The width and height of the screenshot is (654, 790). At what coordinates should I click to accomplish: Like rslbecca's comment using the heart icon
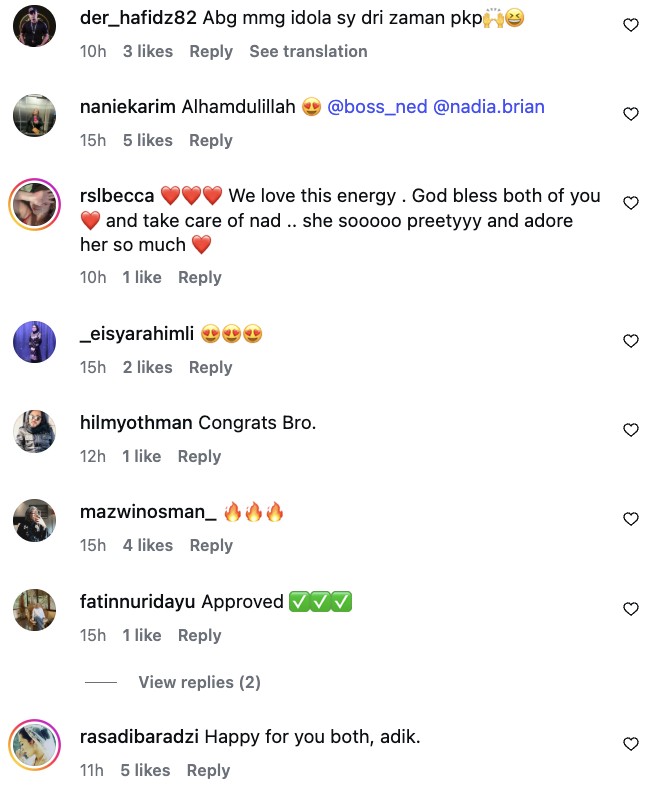[x=631, y=203]
